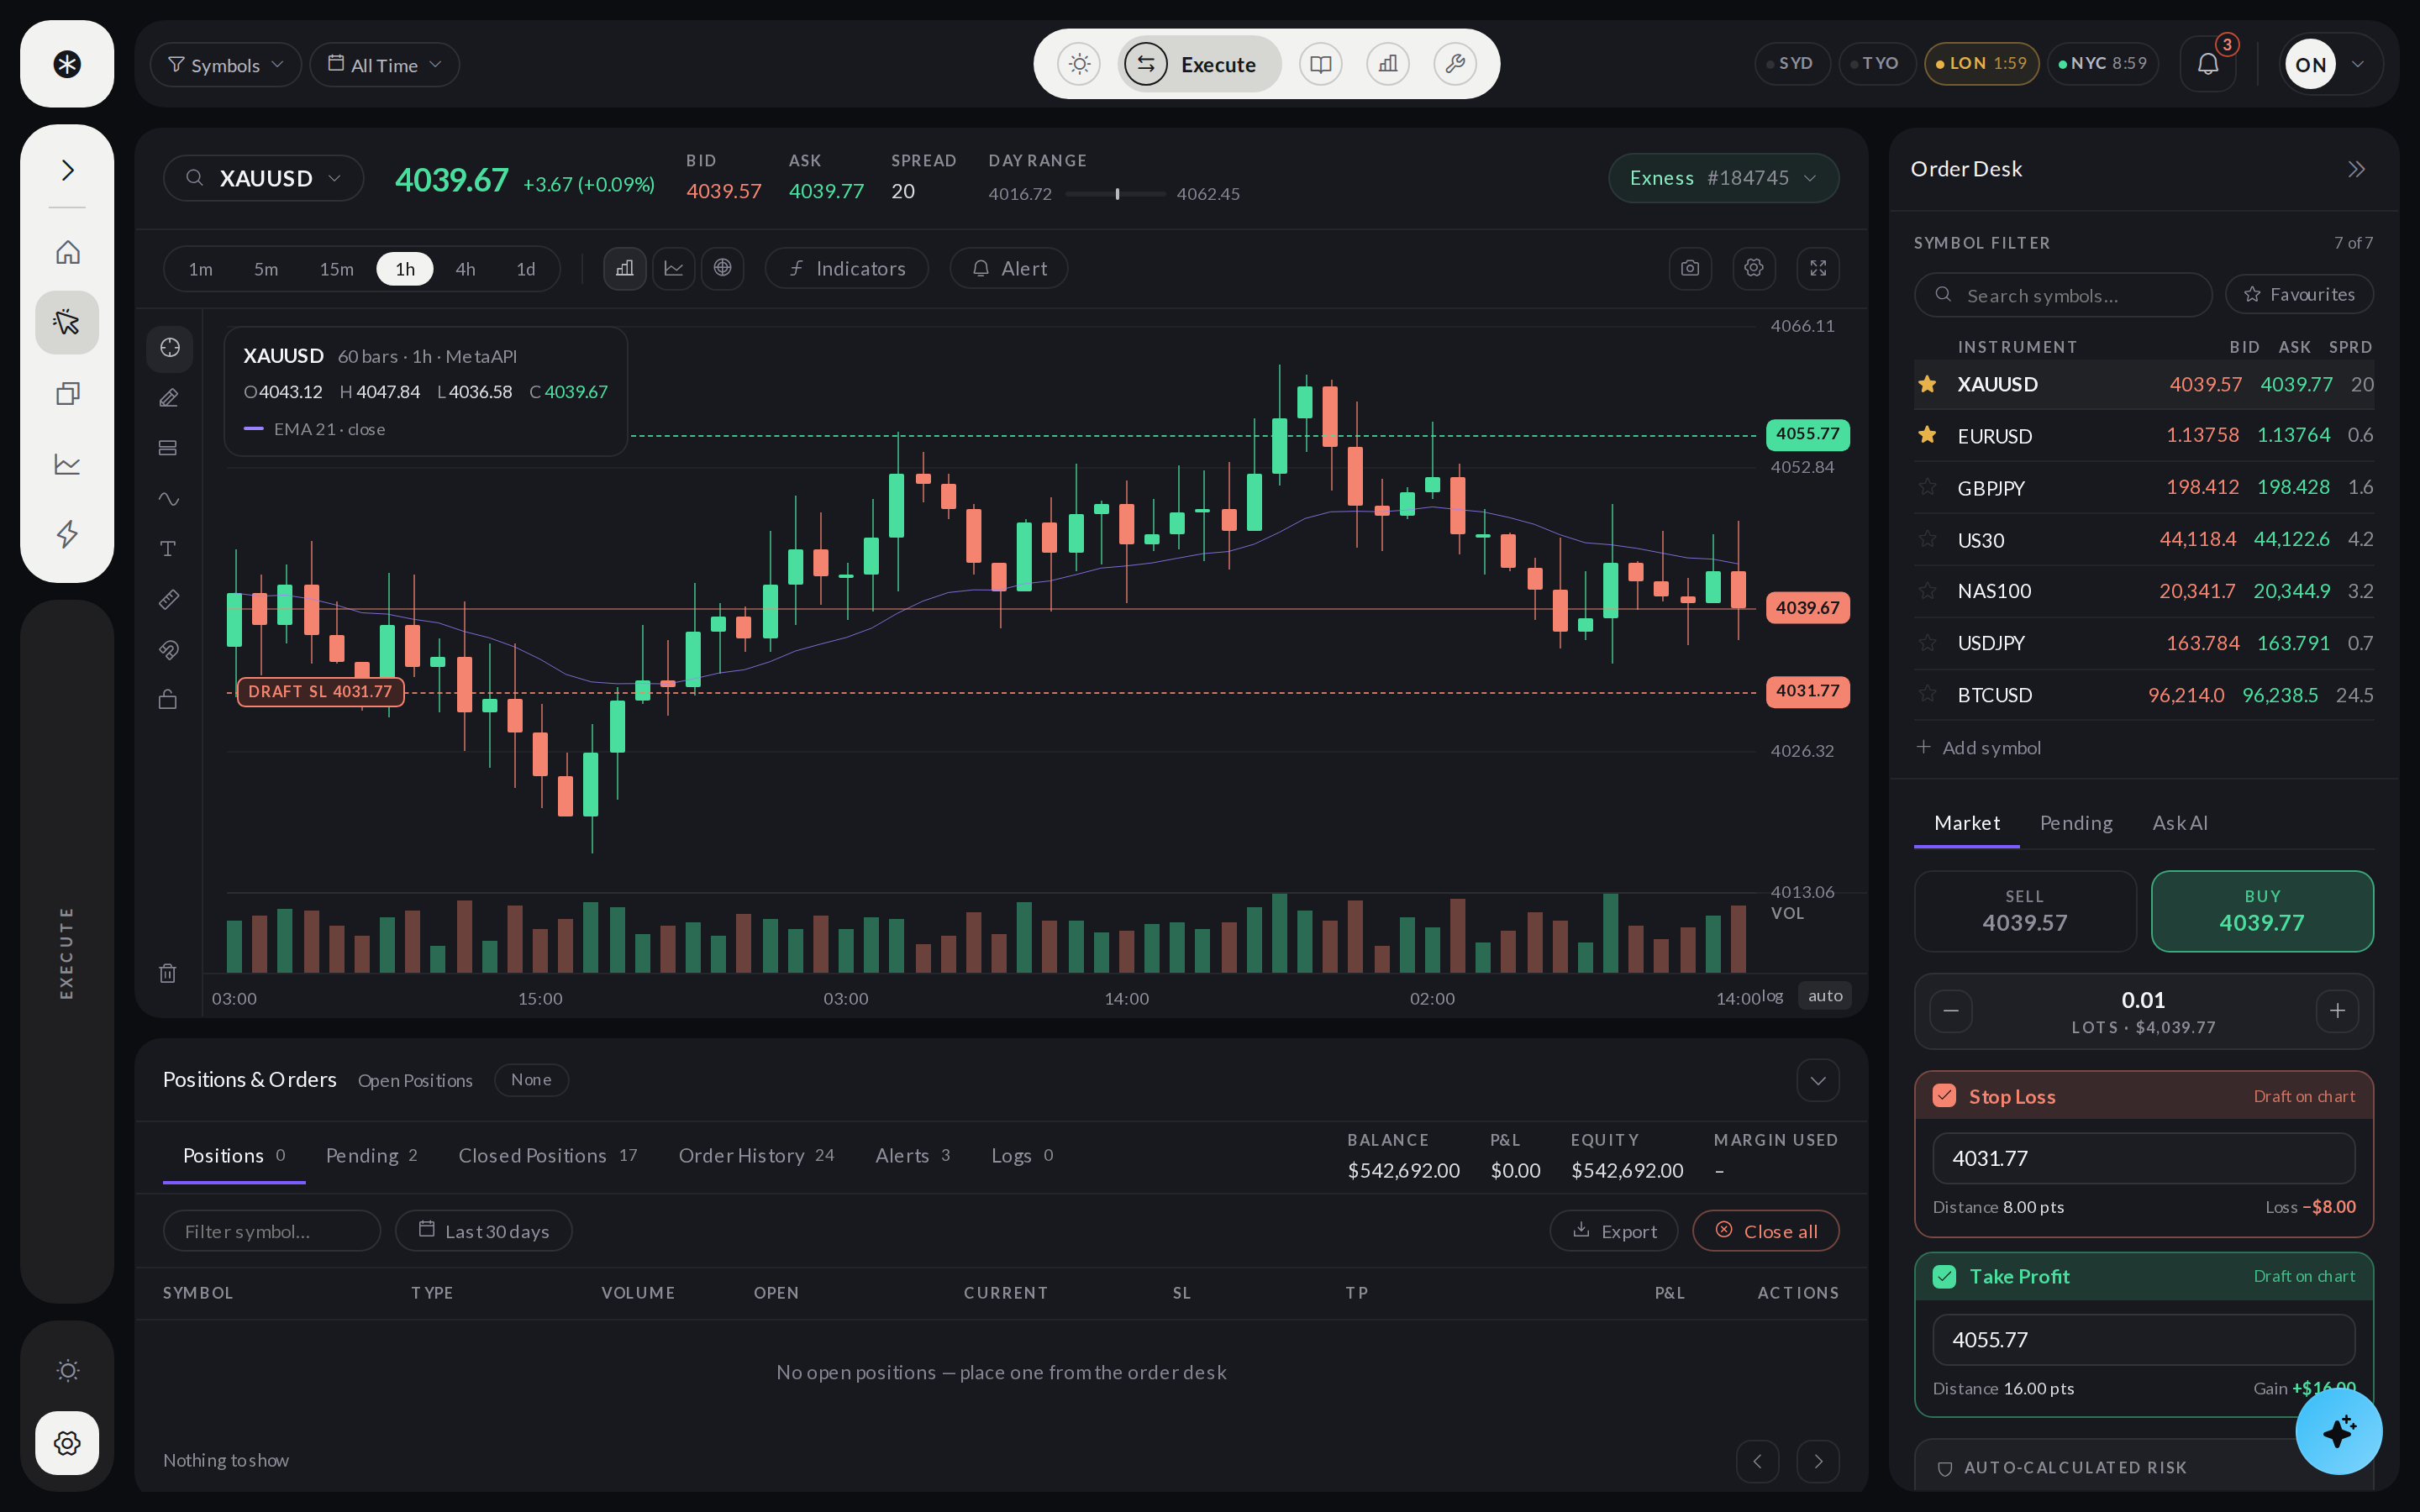Toggle auto scale on chart
This screenshot has width=2420, height=1512.
pyautogui.click(x=1825, y=996)
